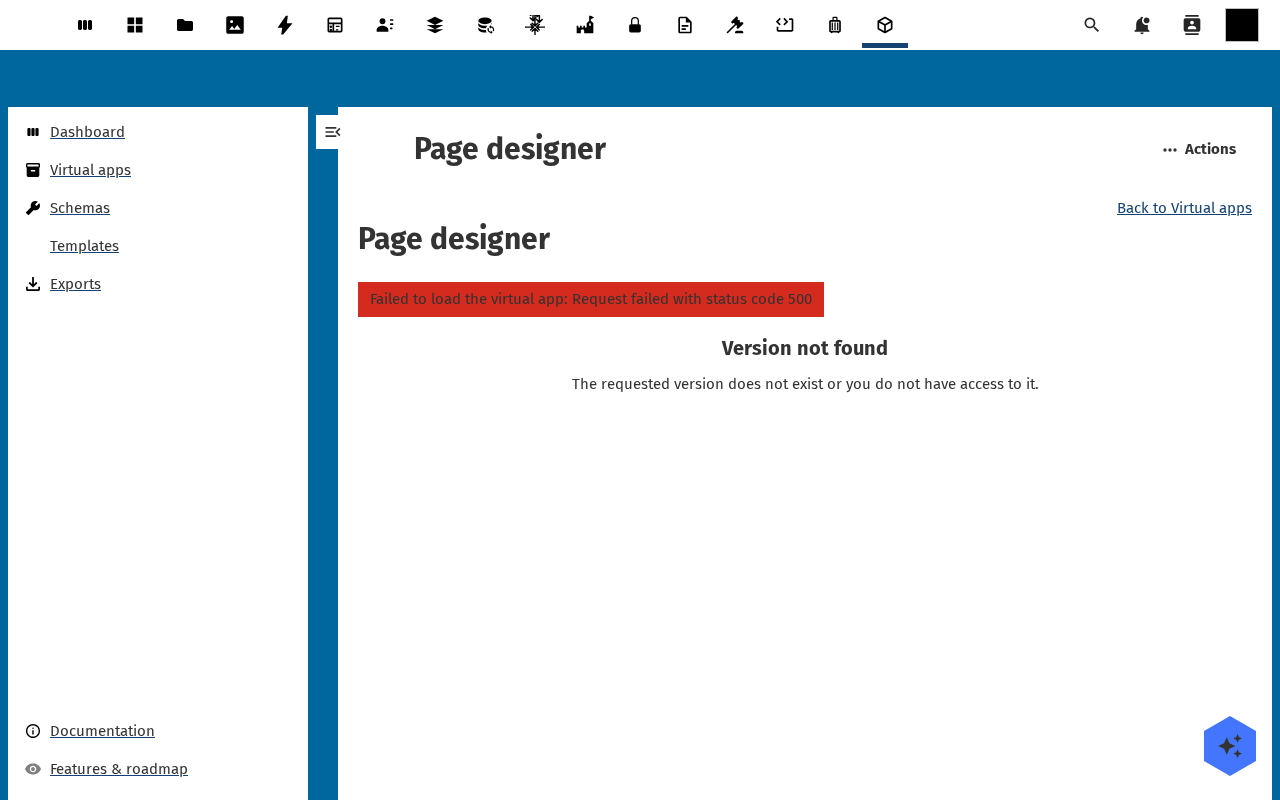Open the code brackets icon in top bar
The width and height of the screenshot is (1280, 800).
click(x=785, y=25)
